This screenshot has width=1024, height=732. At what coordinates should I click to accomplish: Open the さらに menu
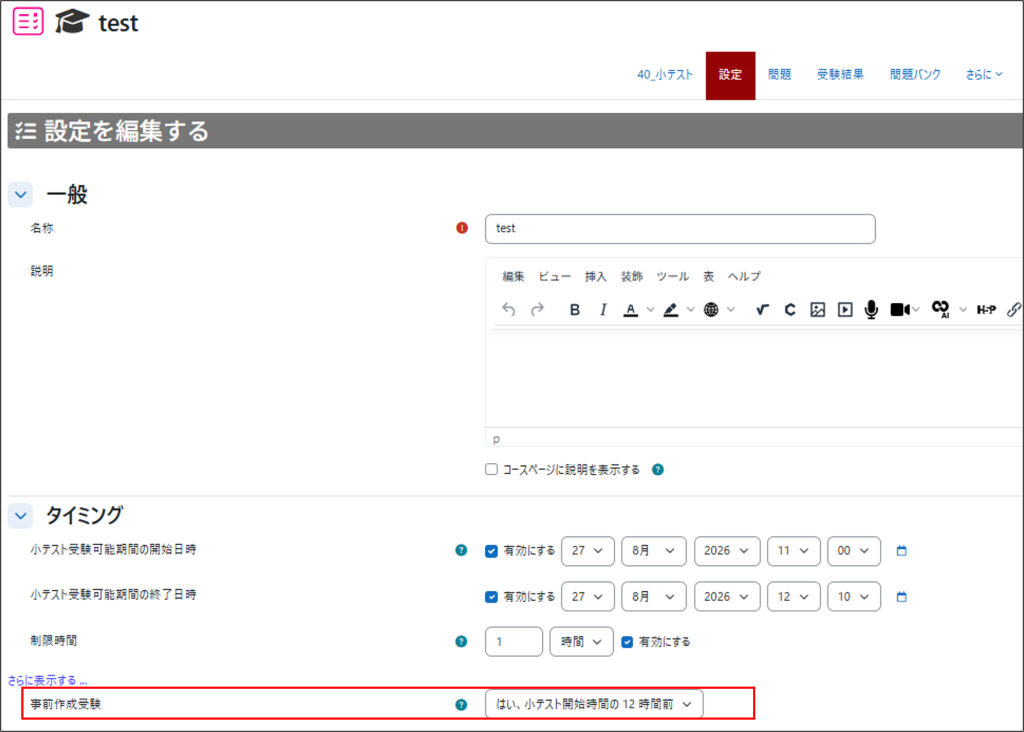click(984, 75)
